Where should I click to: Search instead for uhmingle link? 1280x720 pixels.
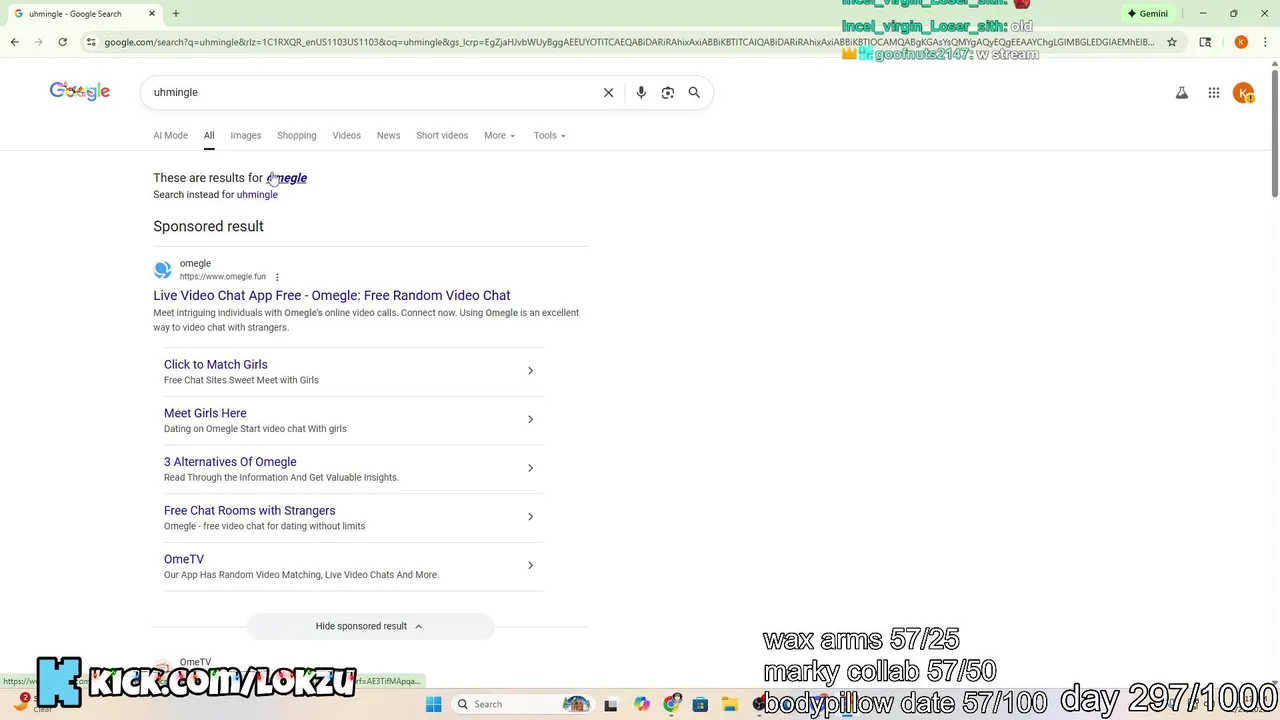point(257,195)
